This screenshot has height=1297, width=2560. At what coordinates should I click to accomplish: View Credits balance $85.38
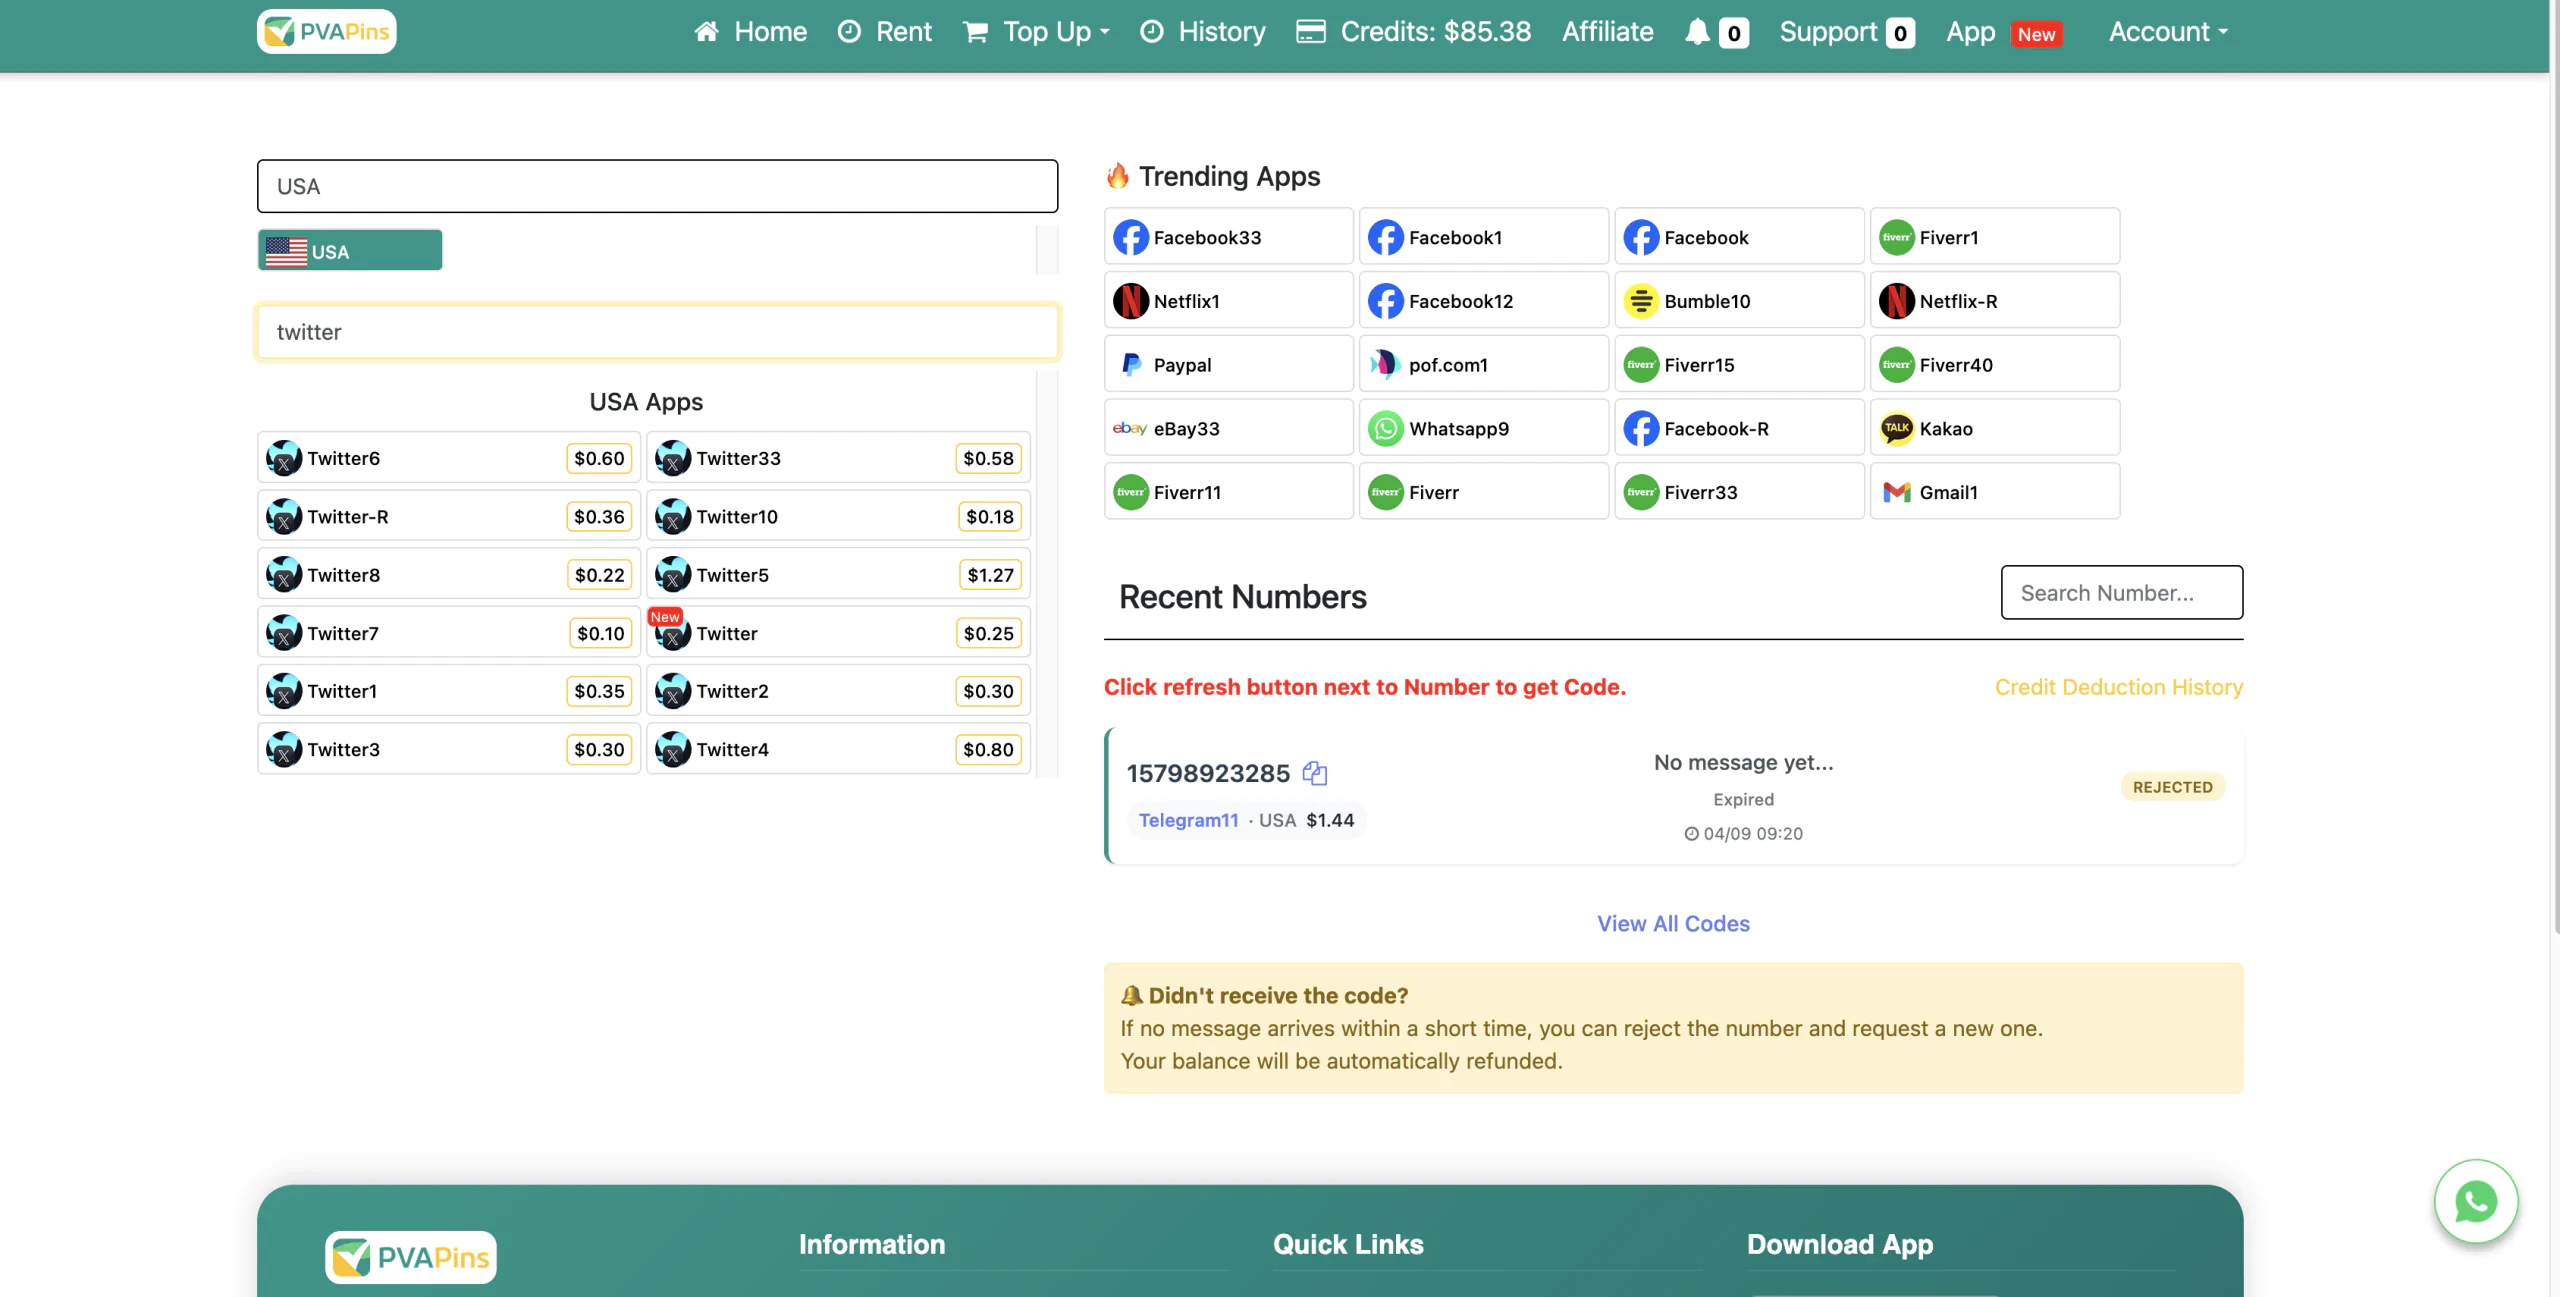click(1413, 32)
